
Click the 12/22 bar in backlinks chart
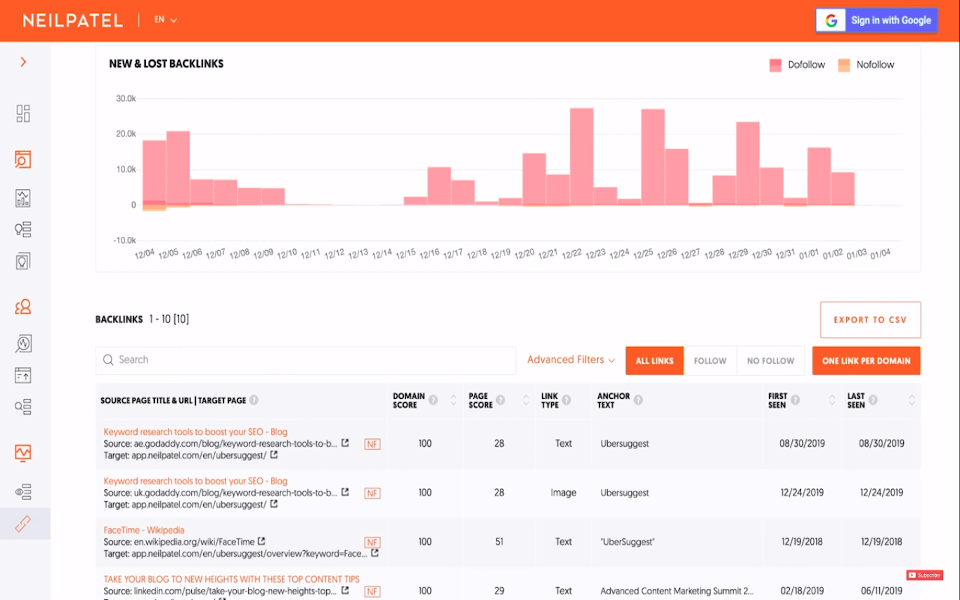tap(582, 157)
